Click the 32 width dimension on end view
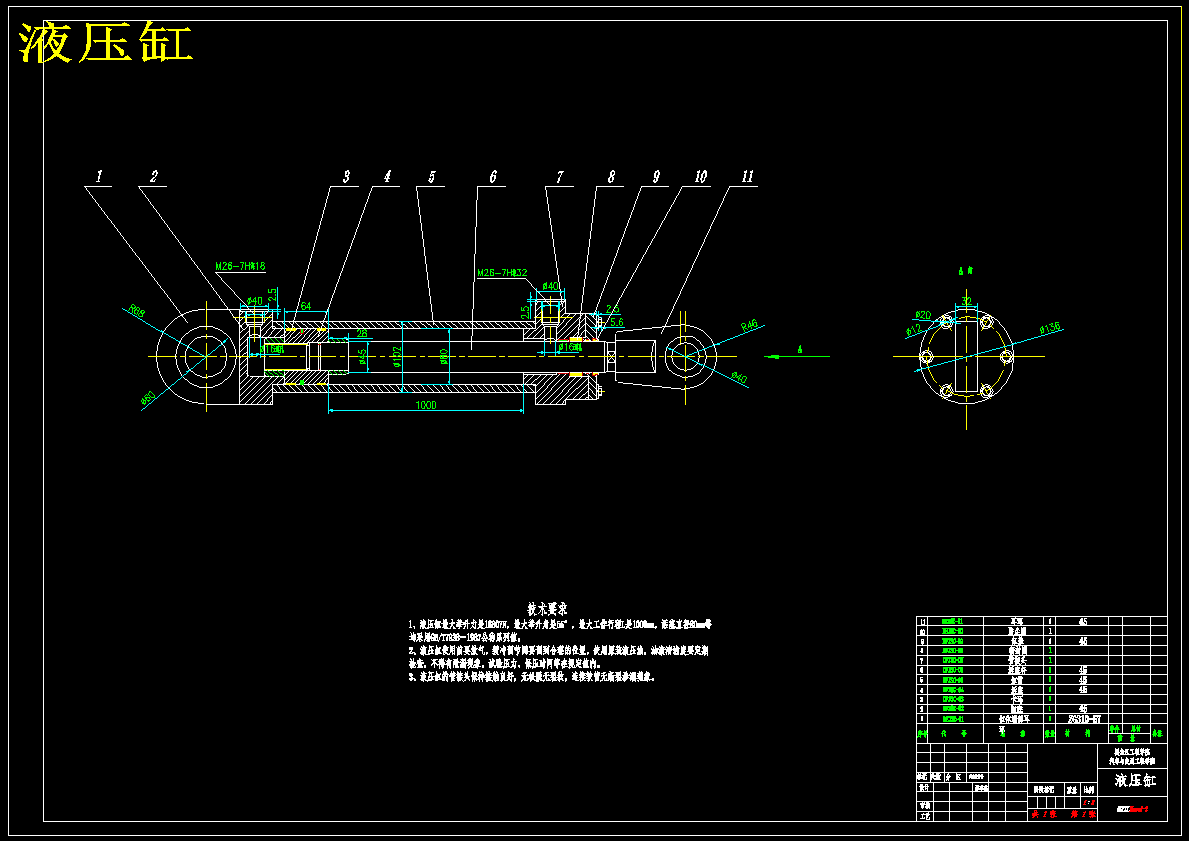The image size is (1189, 841). (x=966, y=301)
